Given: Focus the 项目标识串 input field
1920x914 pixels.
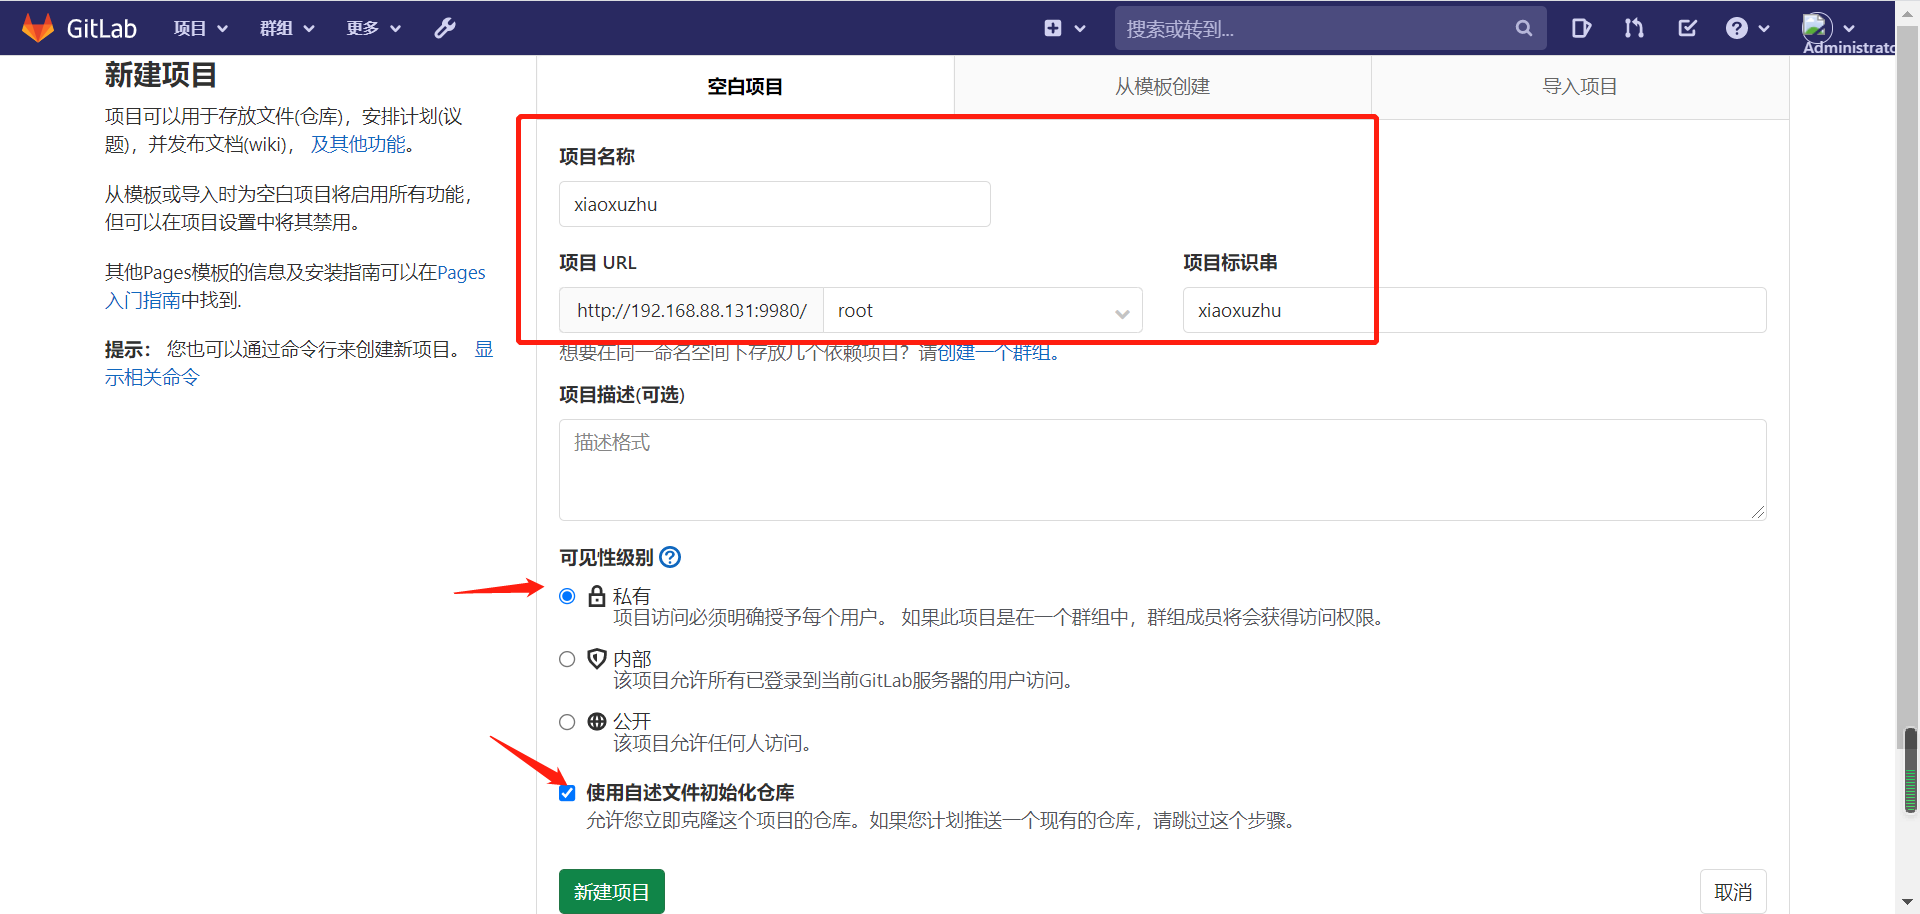Looking at the screenshot, I should click(x=1474, y=310).
